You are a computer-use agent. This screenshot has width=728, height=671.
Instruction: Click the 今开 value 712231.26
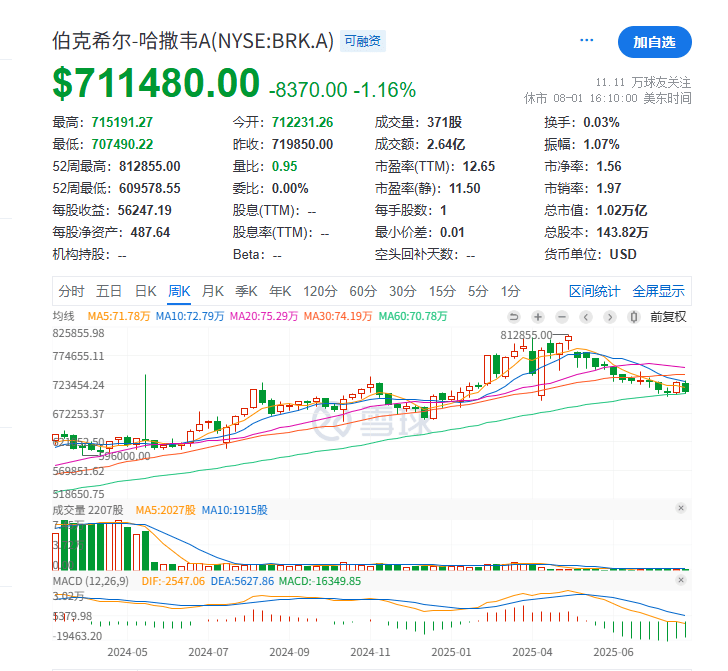point(302,122)
